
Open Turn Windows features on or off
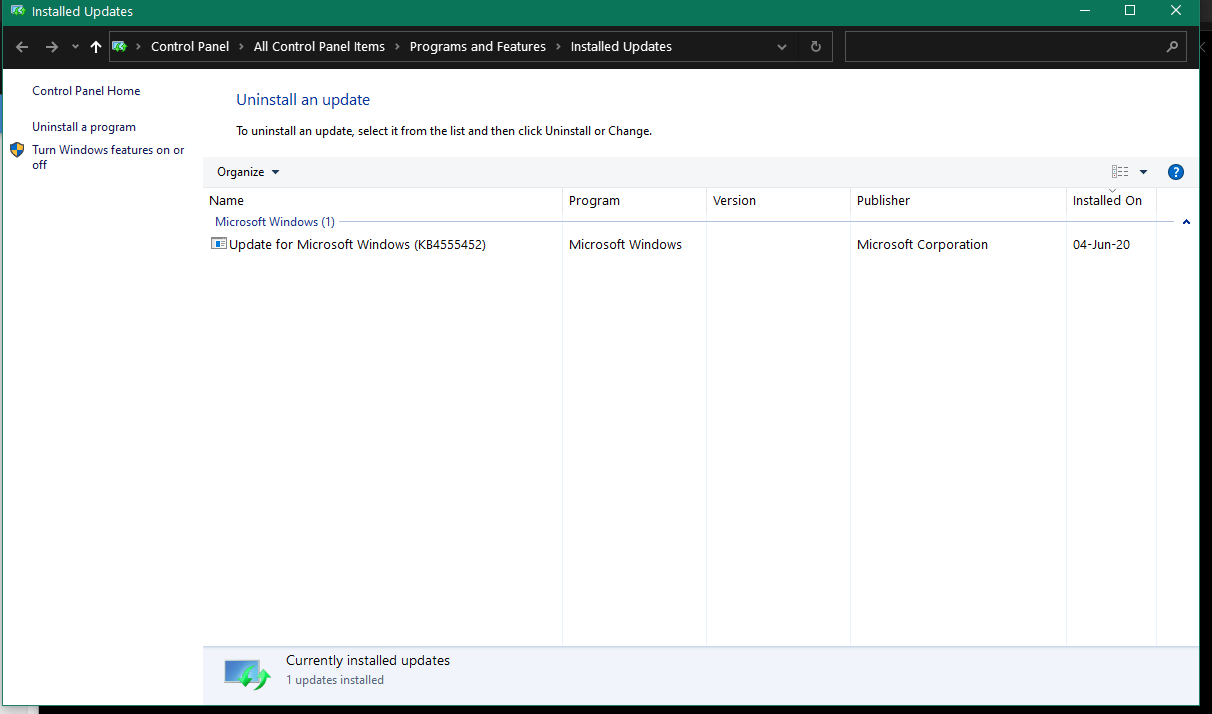point(108,157)
